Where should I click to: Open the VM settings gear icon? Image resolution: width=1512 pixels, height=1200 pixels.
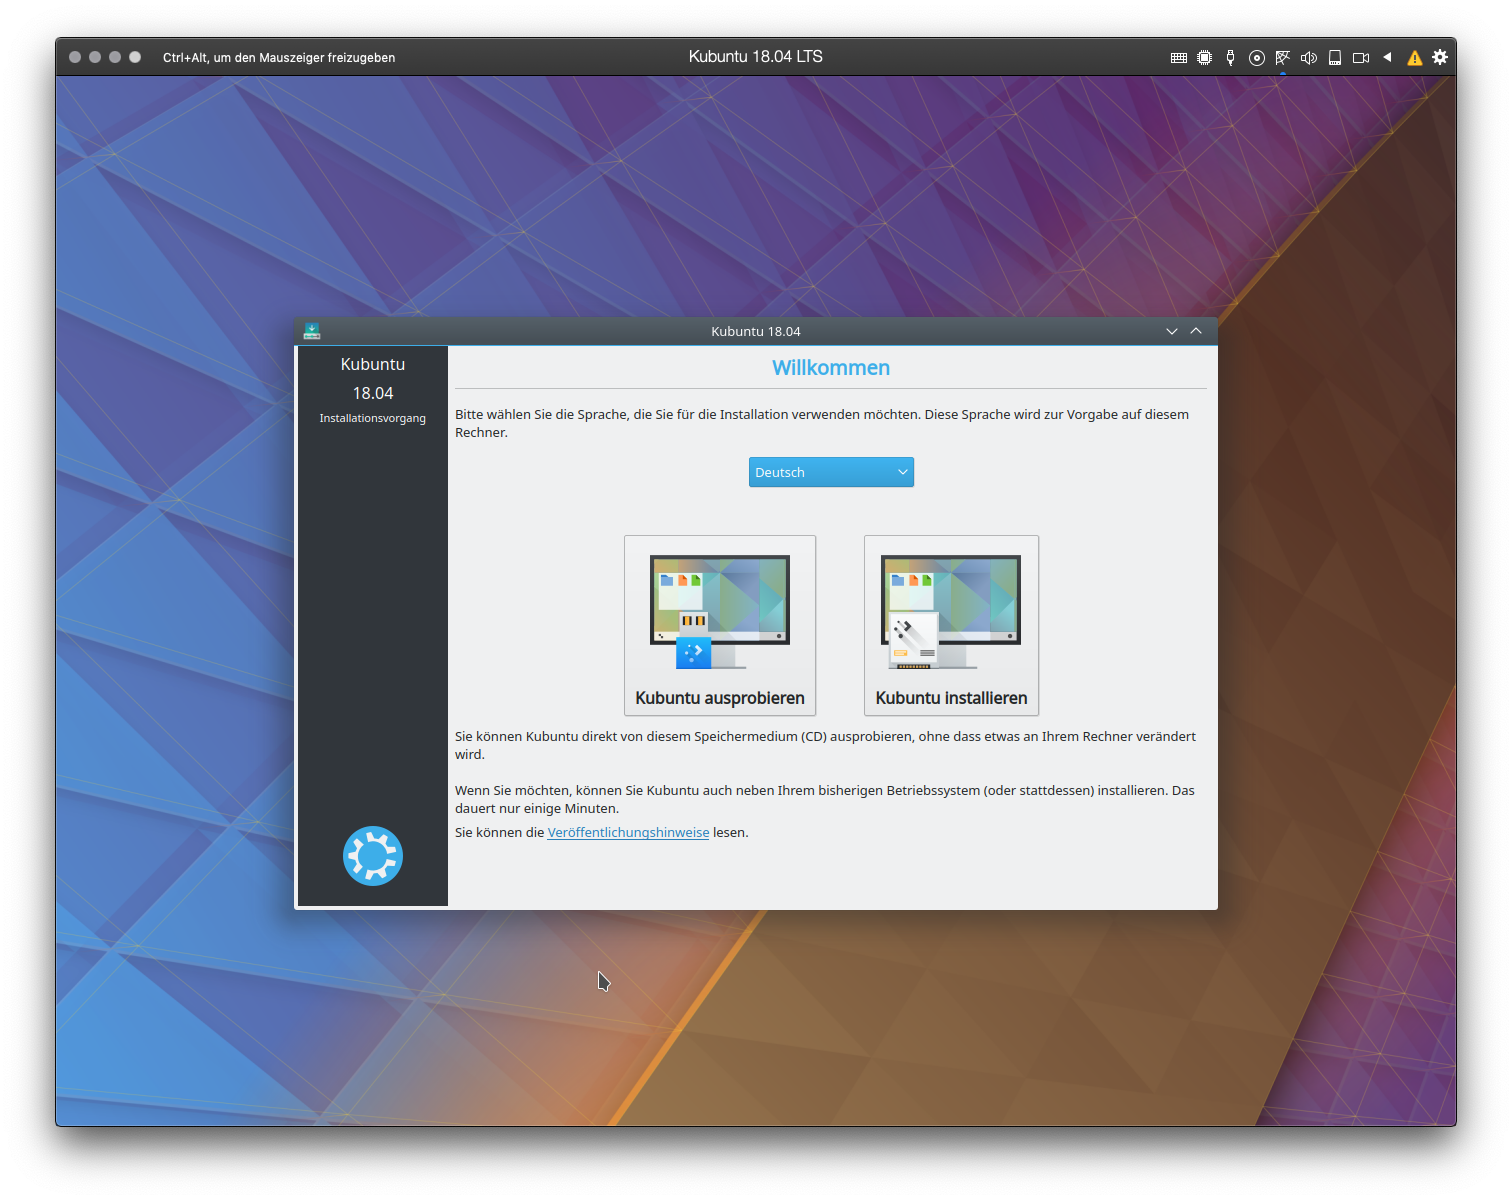(1440, 57)
